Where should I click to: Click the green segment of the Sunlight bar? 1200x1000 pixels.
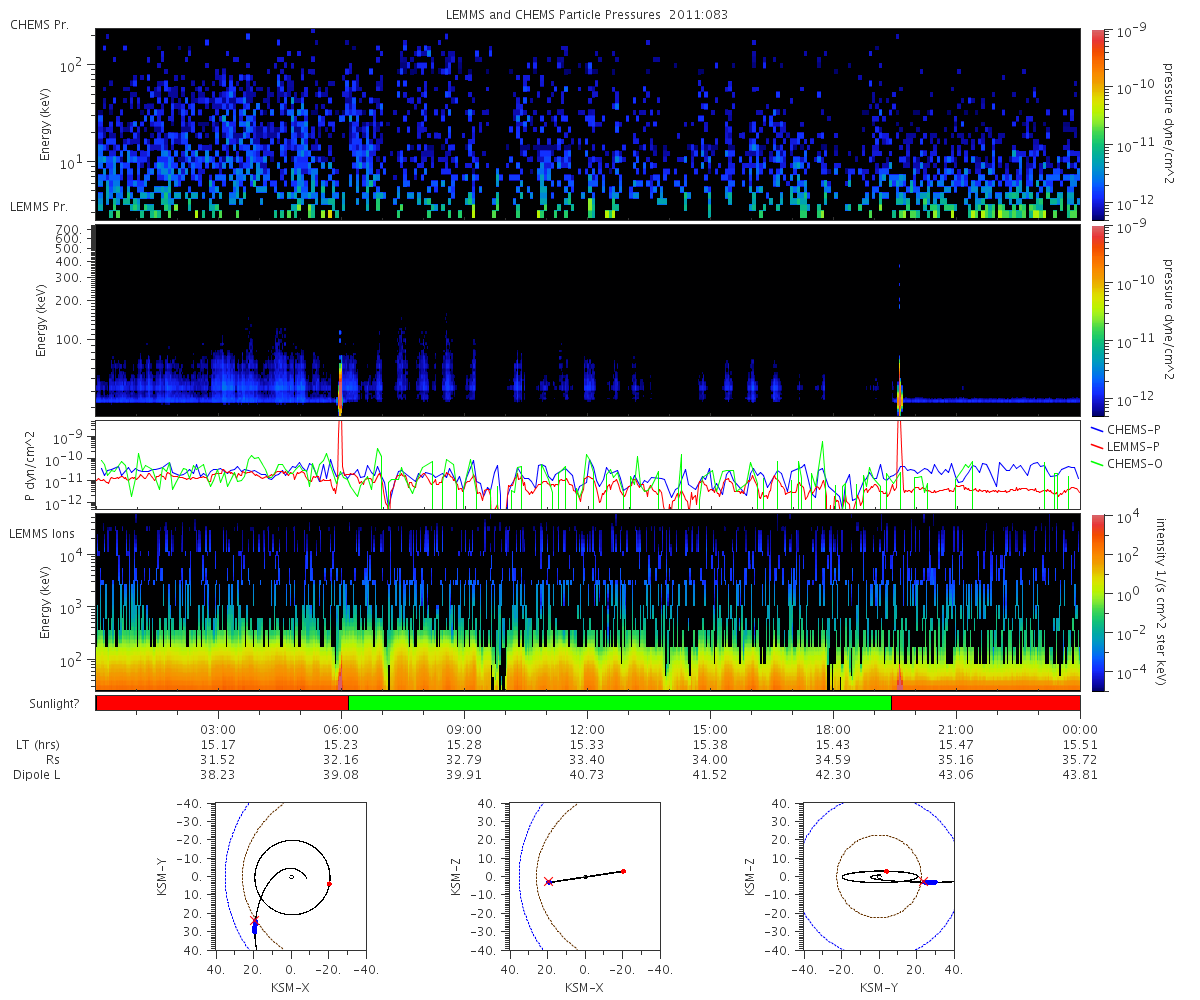[x=619, y=703]
